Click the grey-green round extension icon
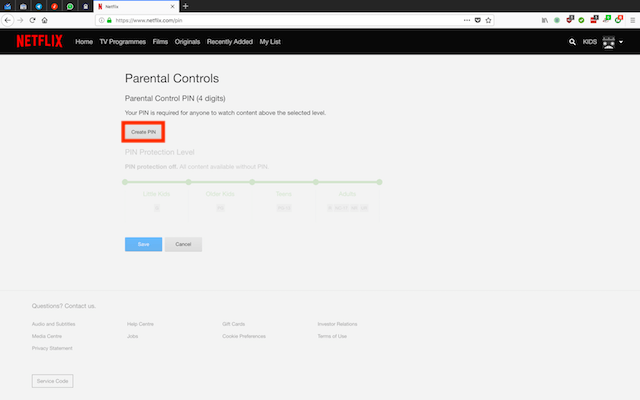 557,20
